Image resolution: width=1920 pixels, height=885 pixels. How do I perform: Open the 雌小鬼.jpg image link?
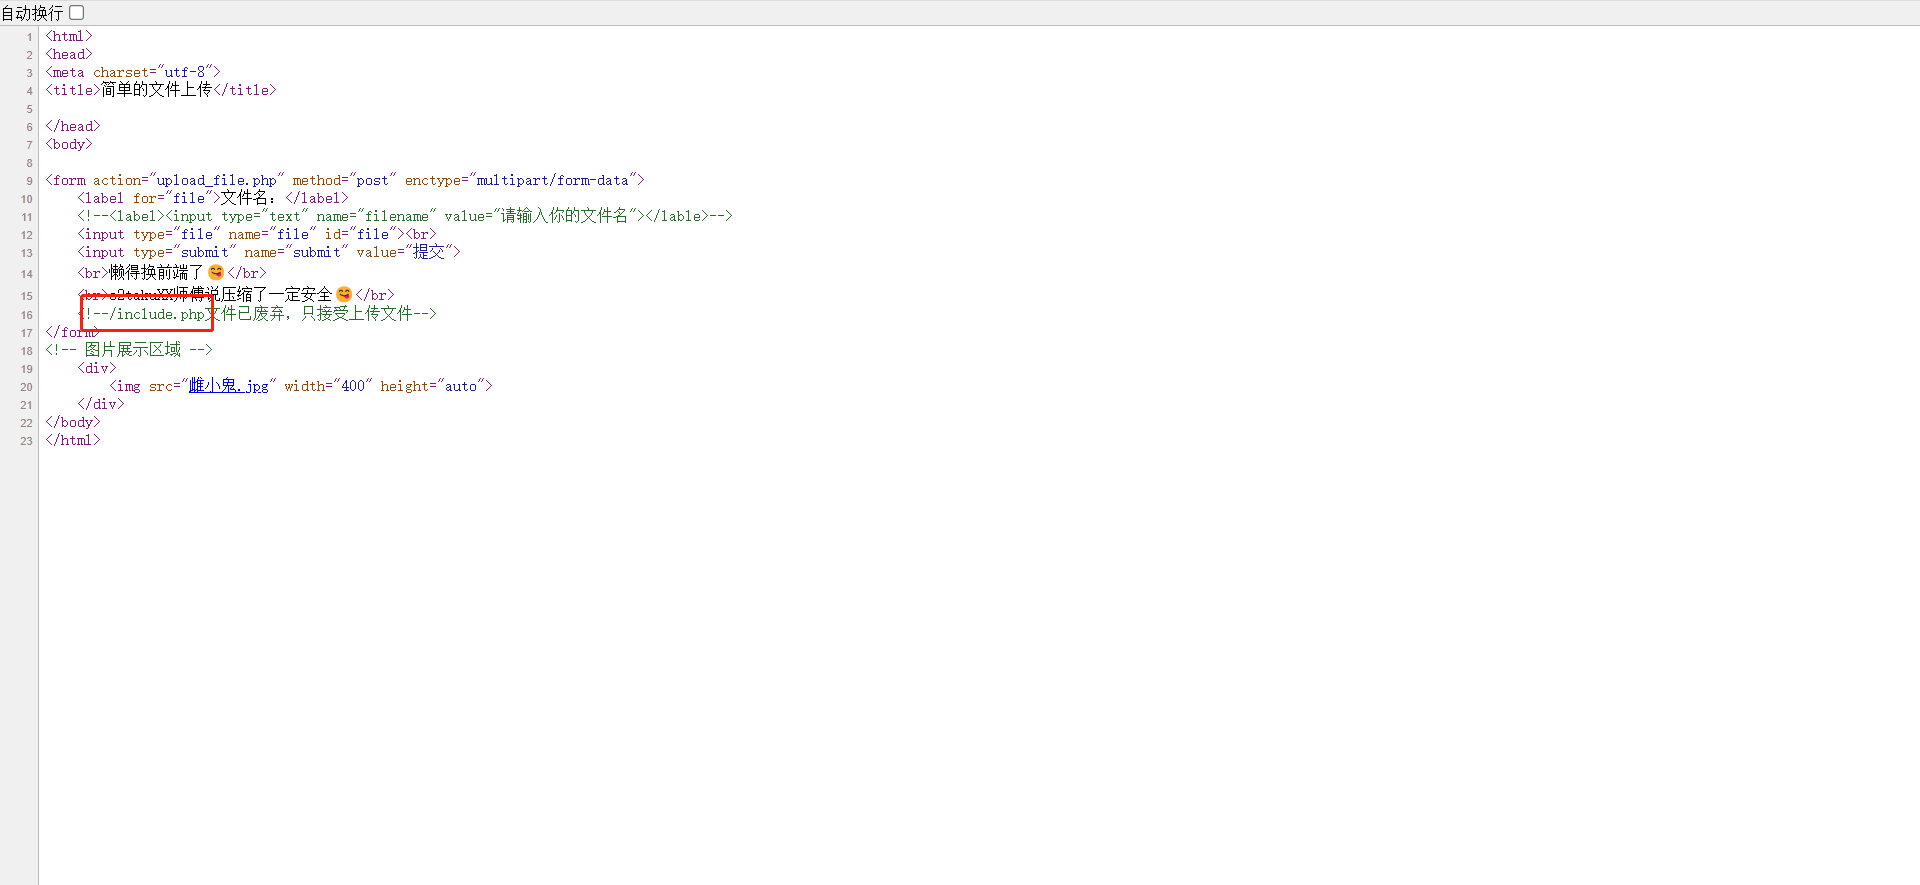point(228,386)
